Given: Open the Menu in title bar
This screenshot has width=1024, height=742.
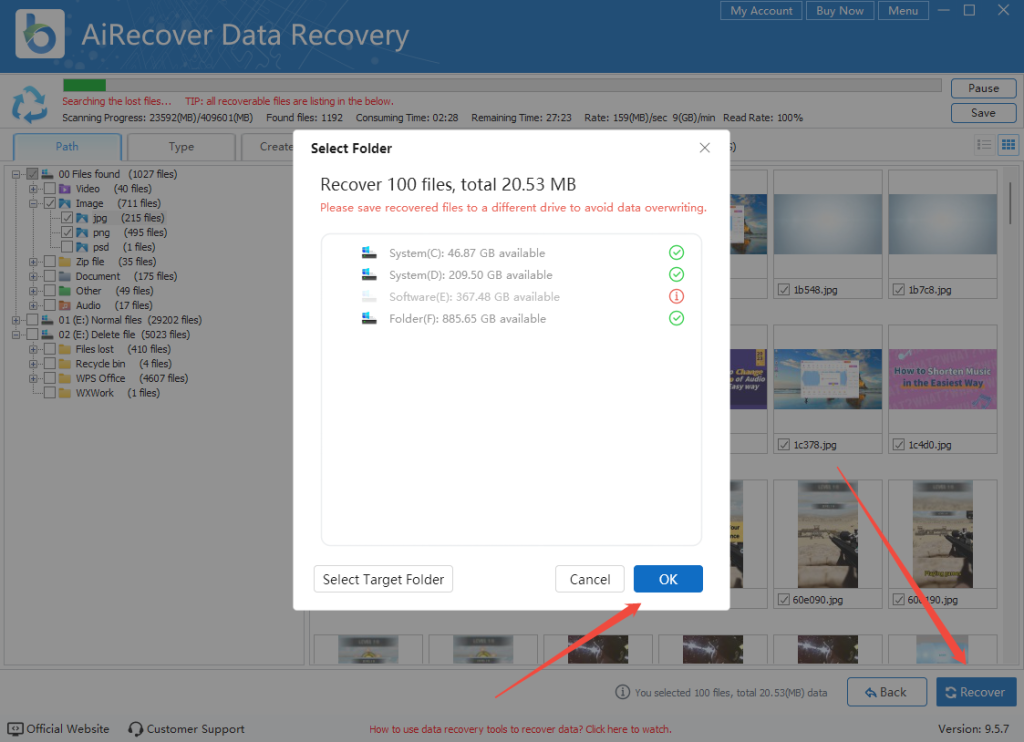Looking at the screenshot, I should pos(902,11).
